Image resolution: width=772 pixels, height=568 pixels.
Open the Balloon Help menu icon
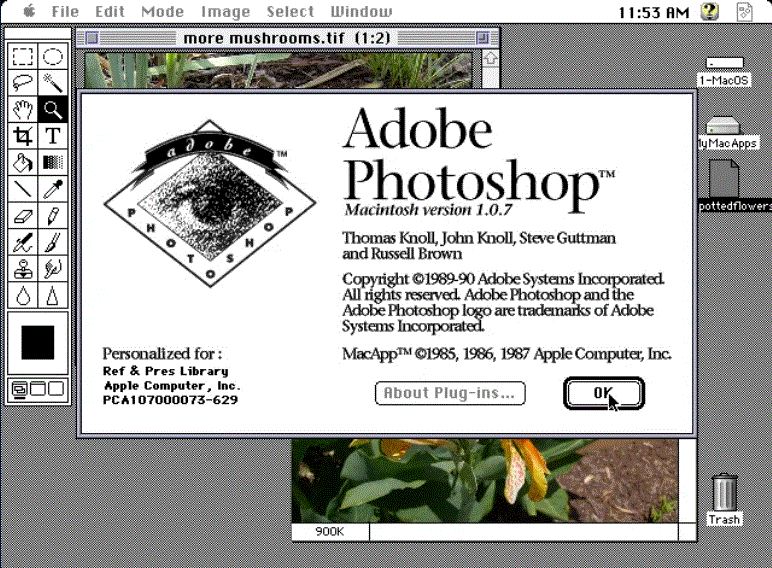[709, 11]
